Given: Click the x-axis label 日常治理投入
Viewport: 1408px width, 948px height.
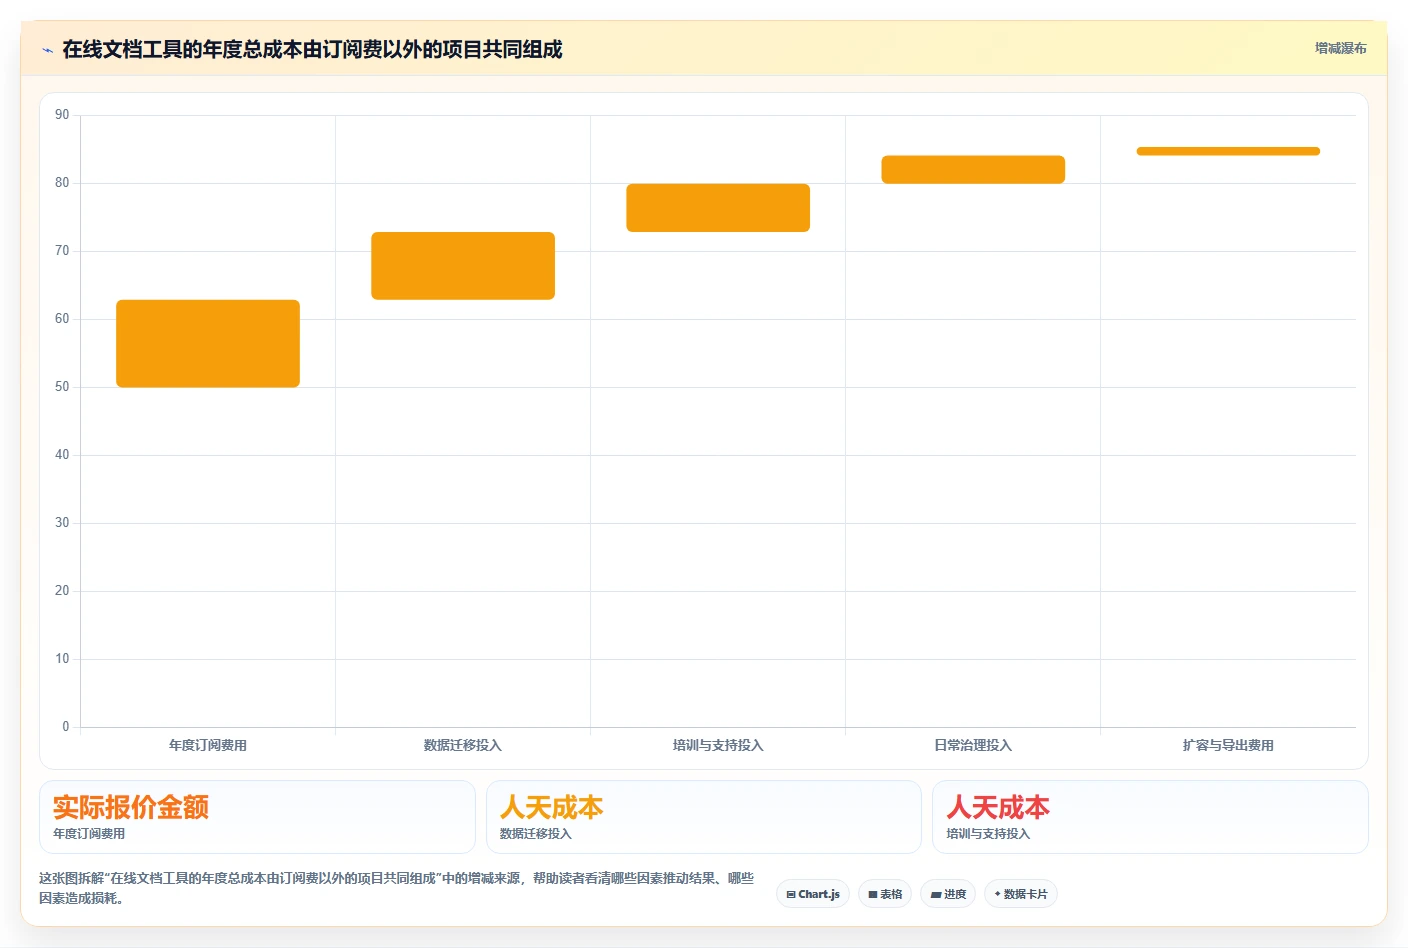Looking at the screenshot, I should (973, 745).
